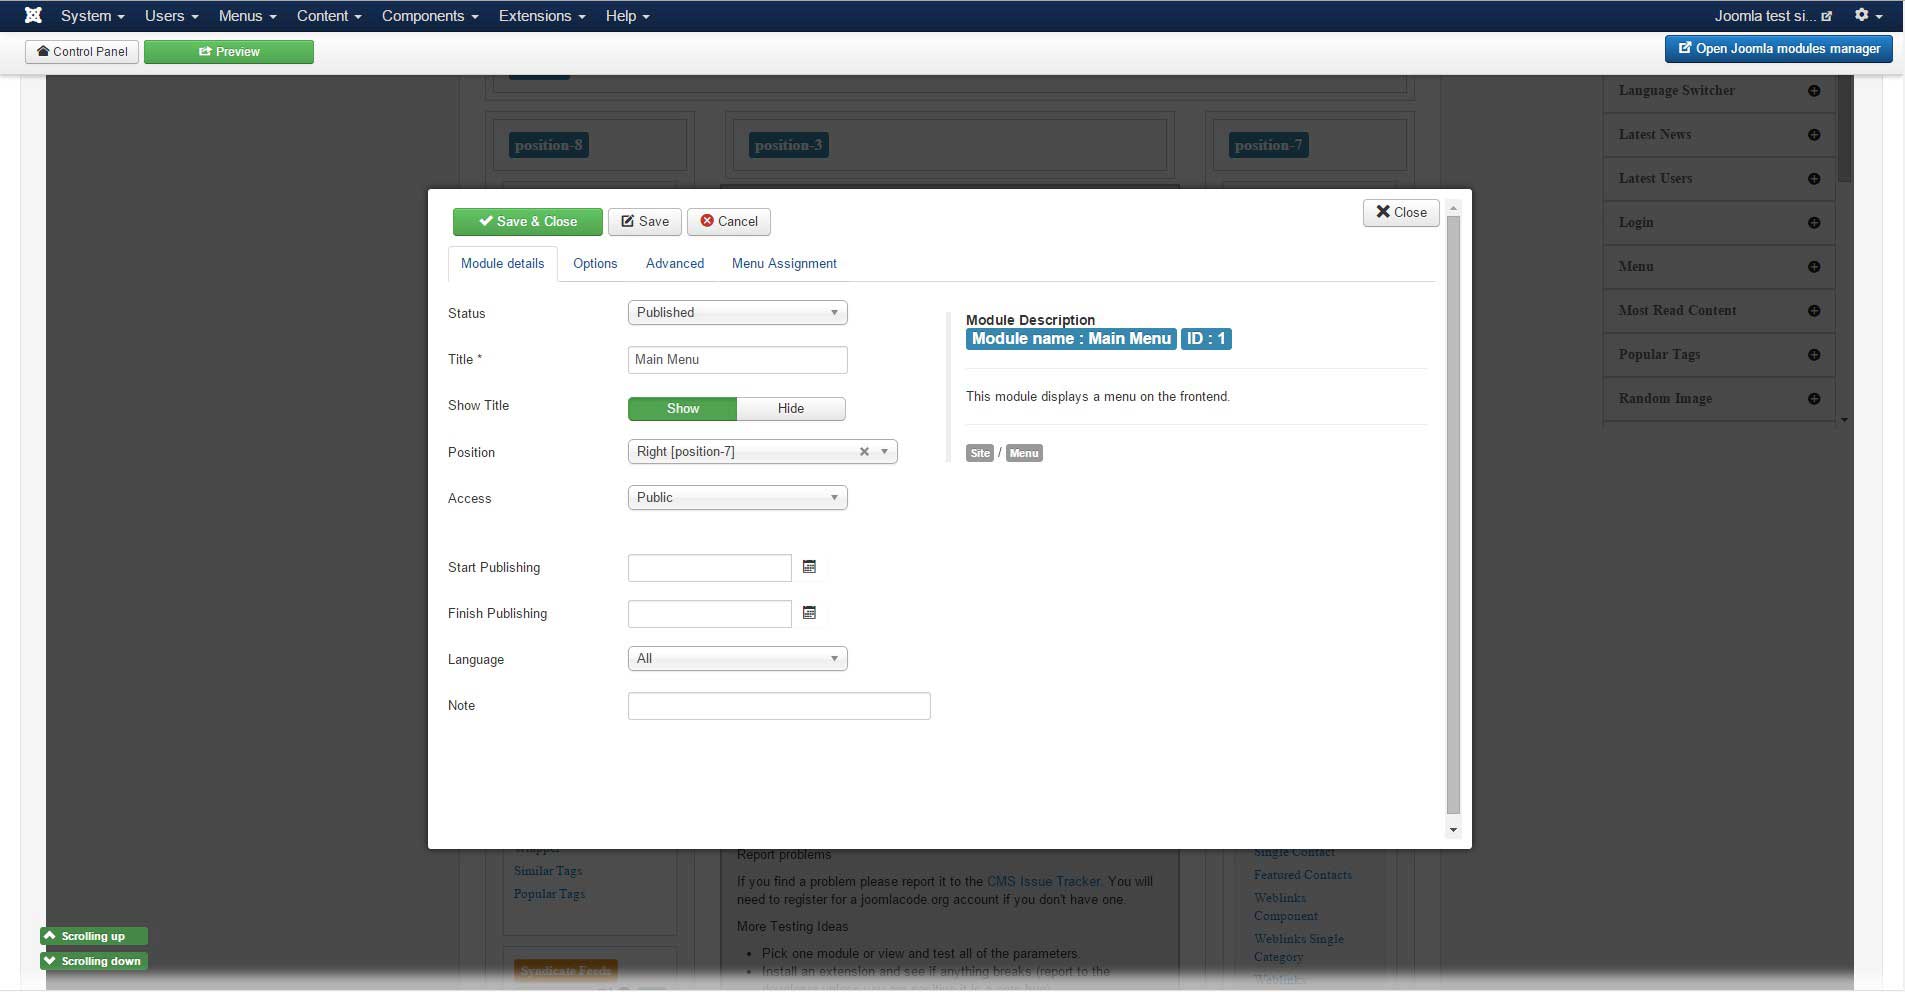
Task: Open the settings gear menu
Action: click(1867, 15)
